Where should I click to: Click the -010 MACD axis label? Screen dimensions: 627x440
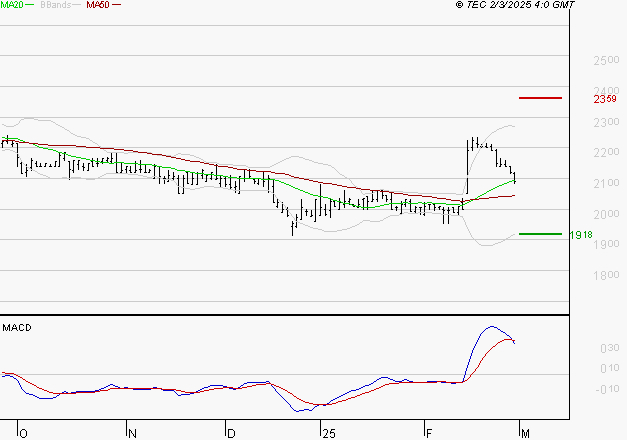pos(607,389)
